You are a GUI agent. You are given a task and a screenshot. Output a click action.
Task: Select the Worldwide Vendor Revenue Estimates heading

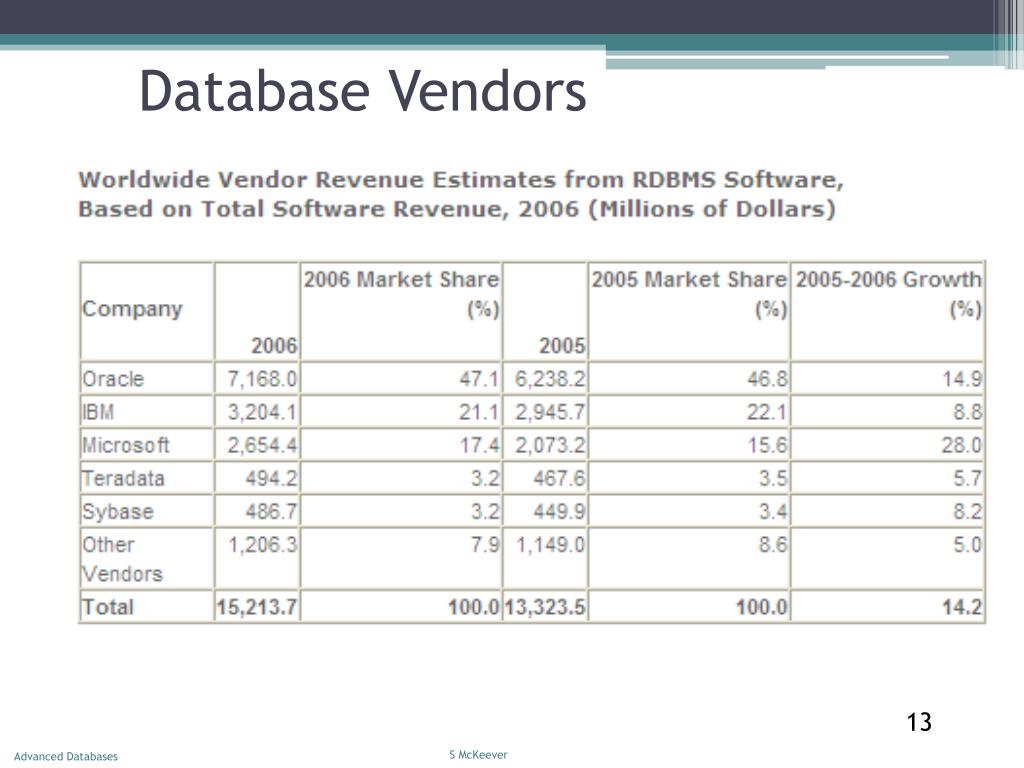(461, 194)
